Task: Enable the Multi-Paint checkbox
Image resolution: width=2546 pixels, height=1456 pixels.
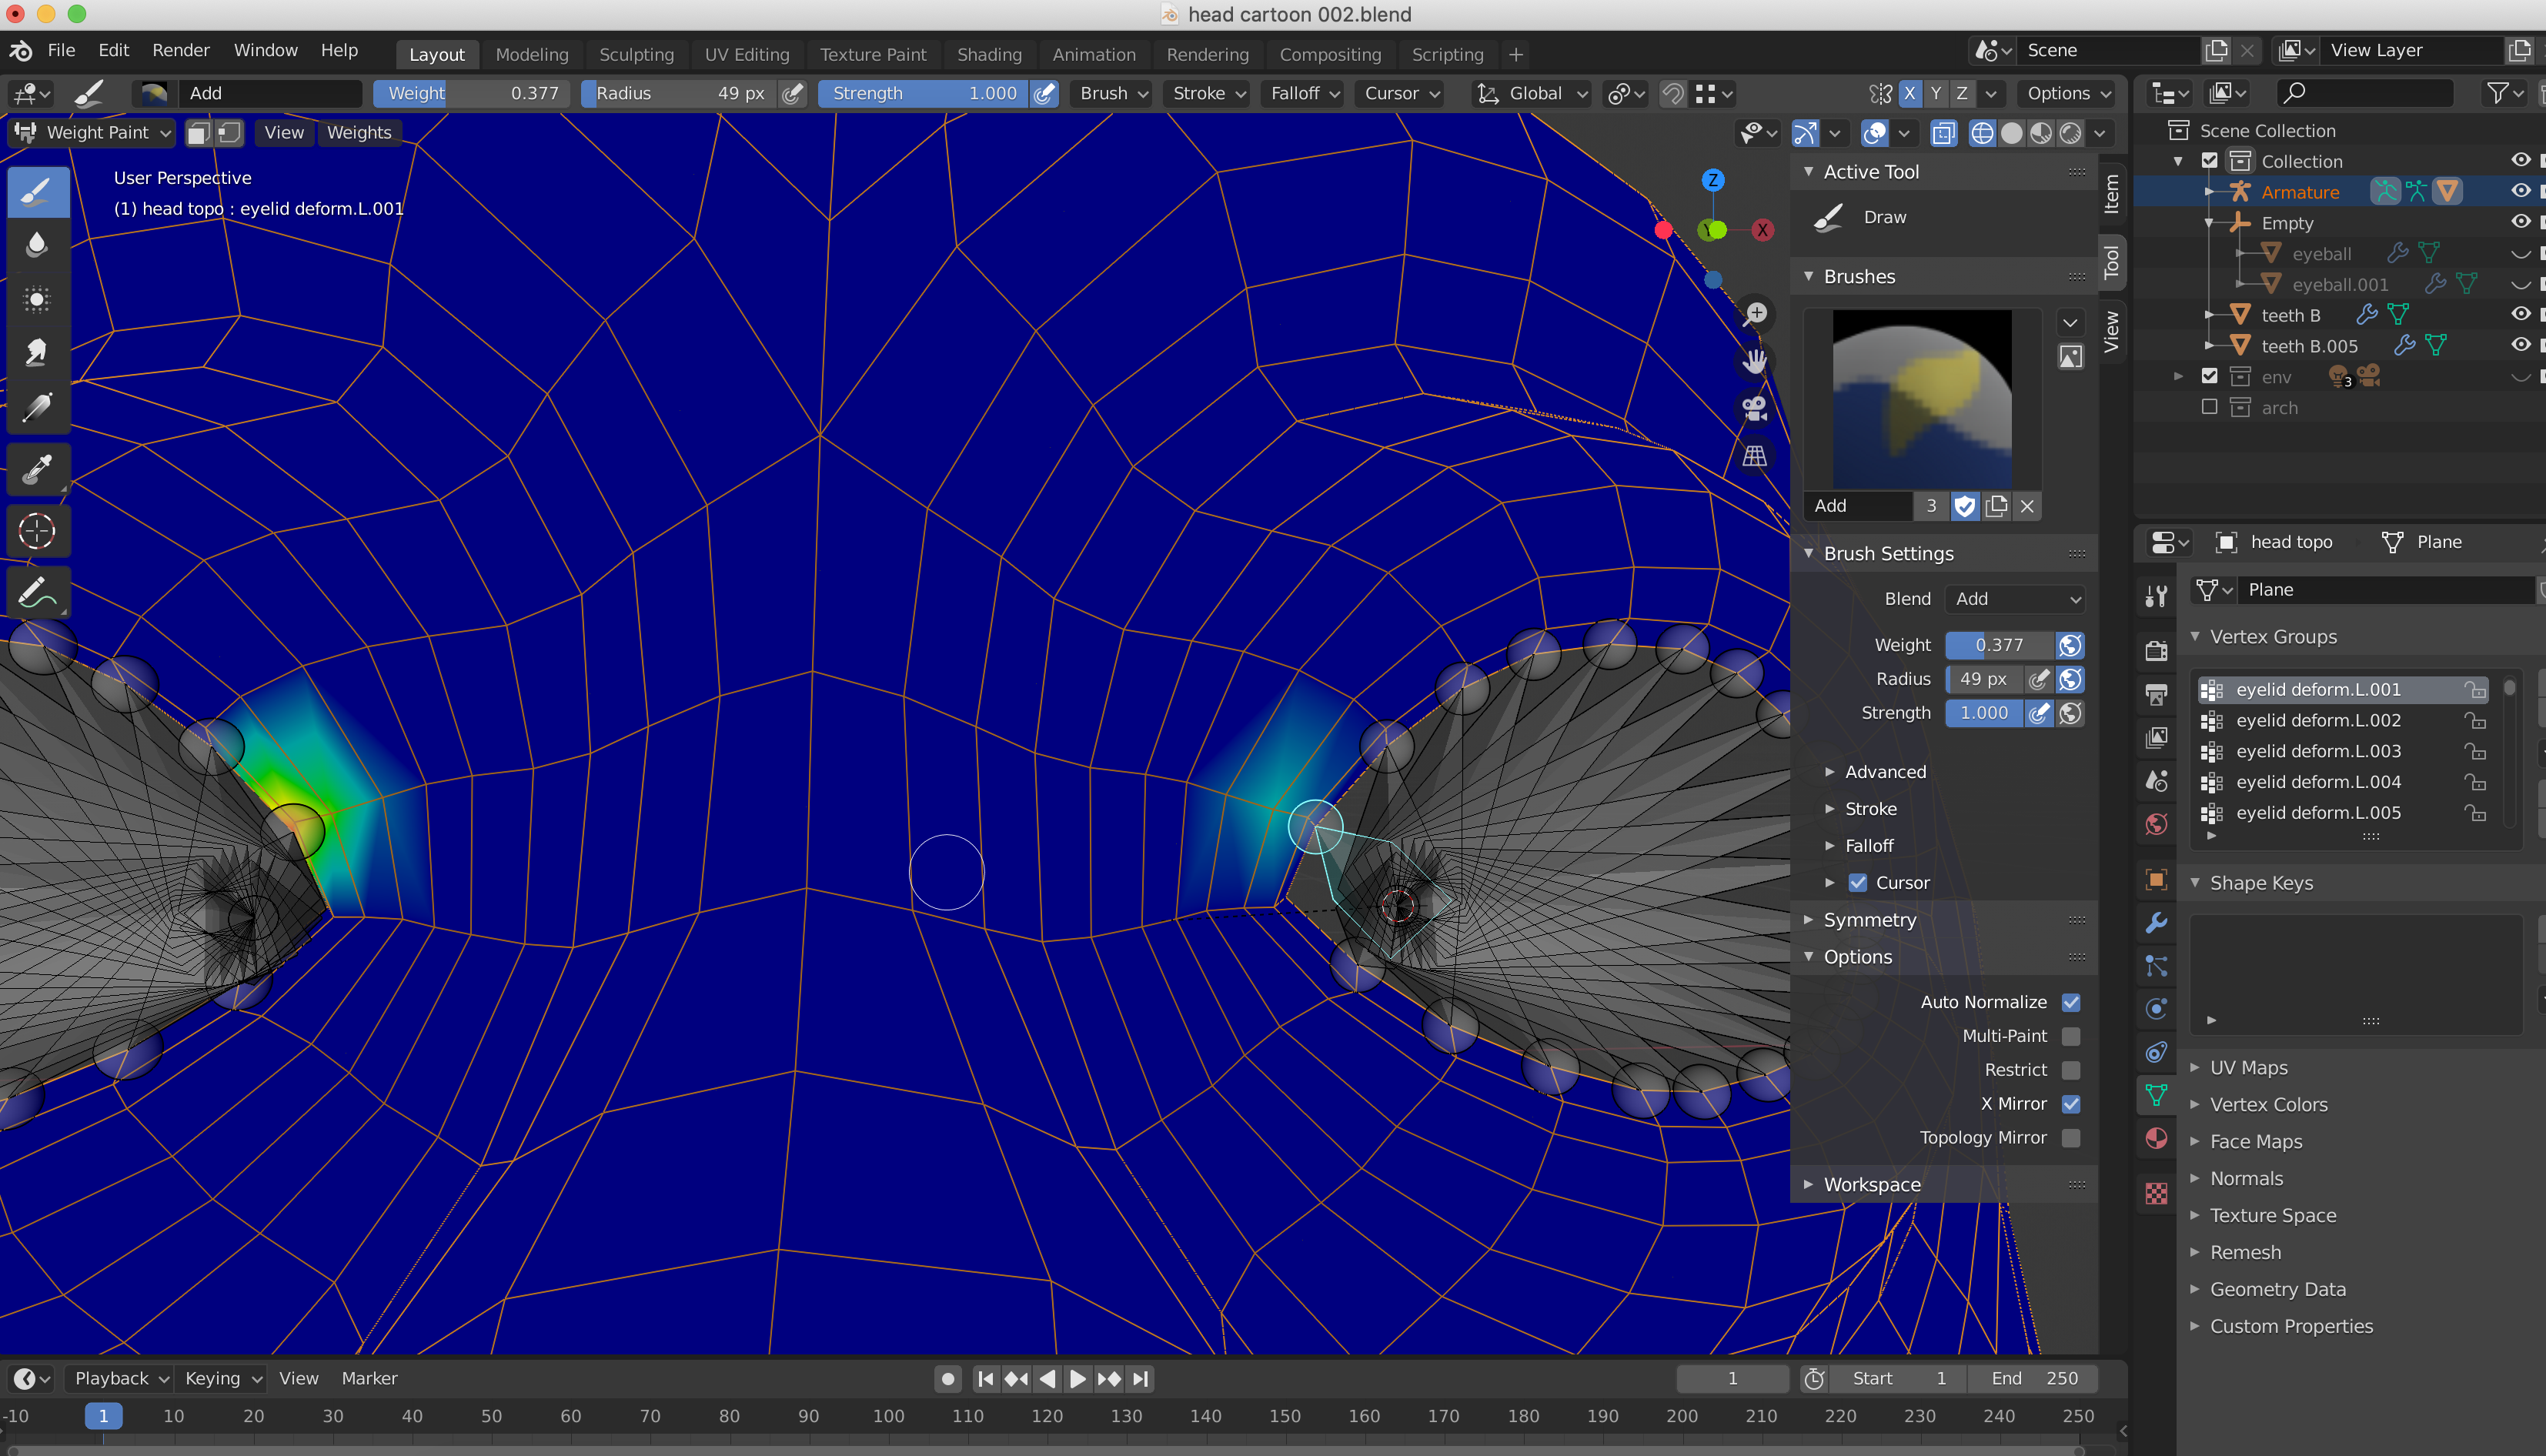Action: (x=2071, y=1036)
